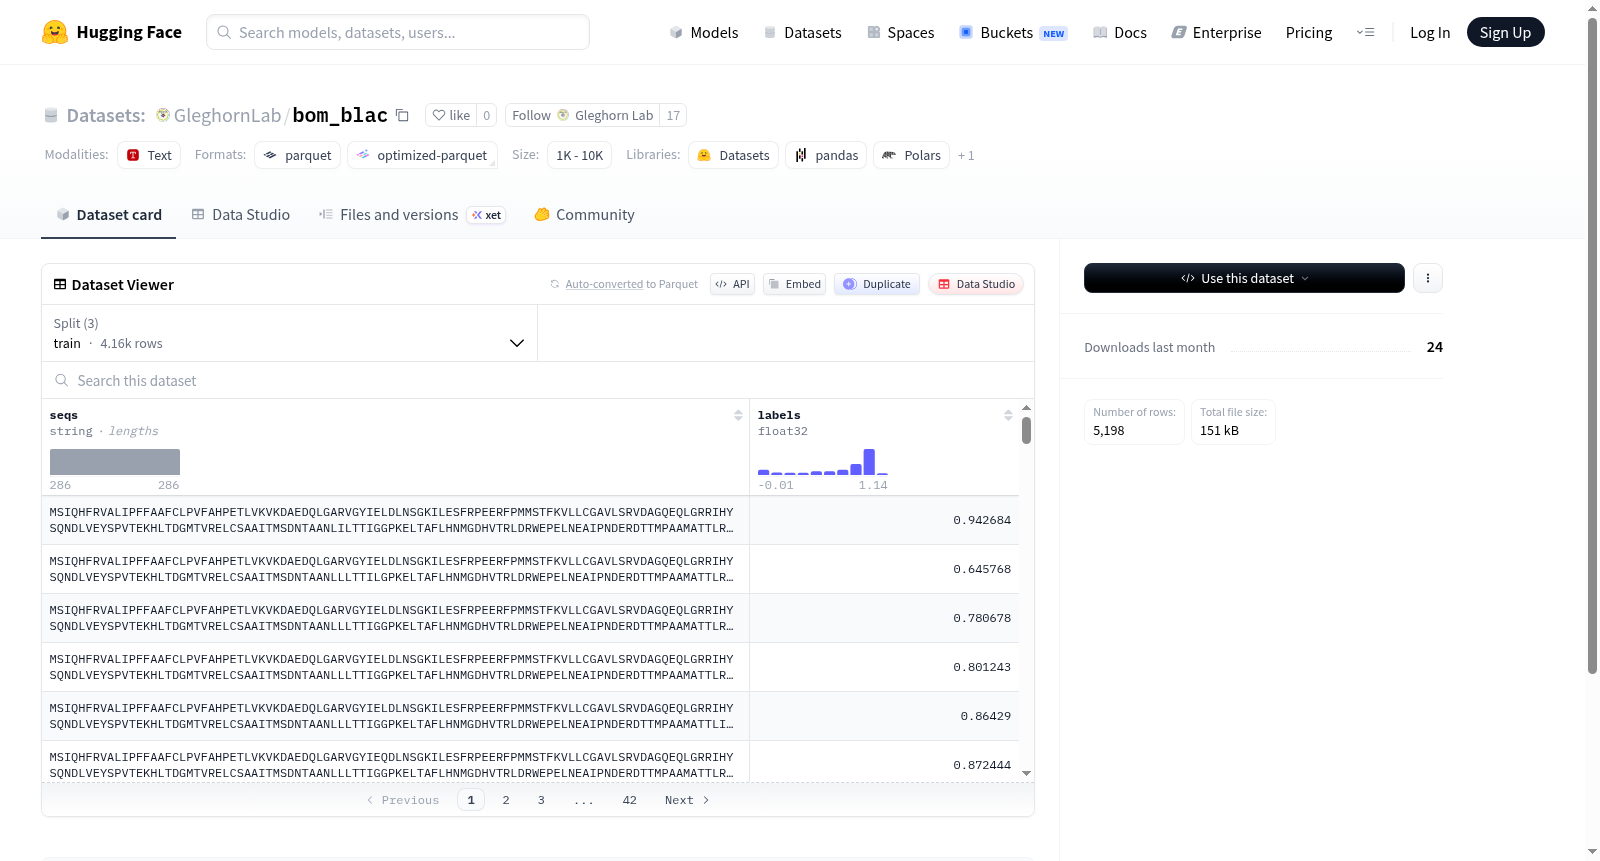
Task: Open the Community tab
Action: tap(584, 215)
